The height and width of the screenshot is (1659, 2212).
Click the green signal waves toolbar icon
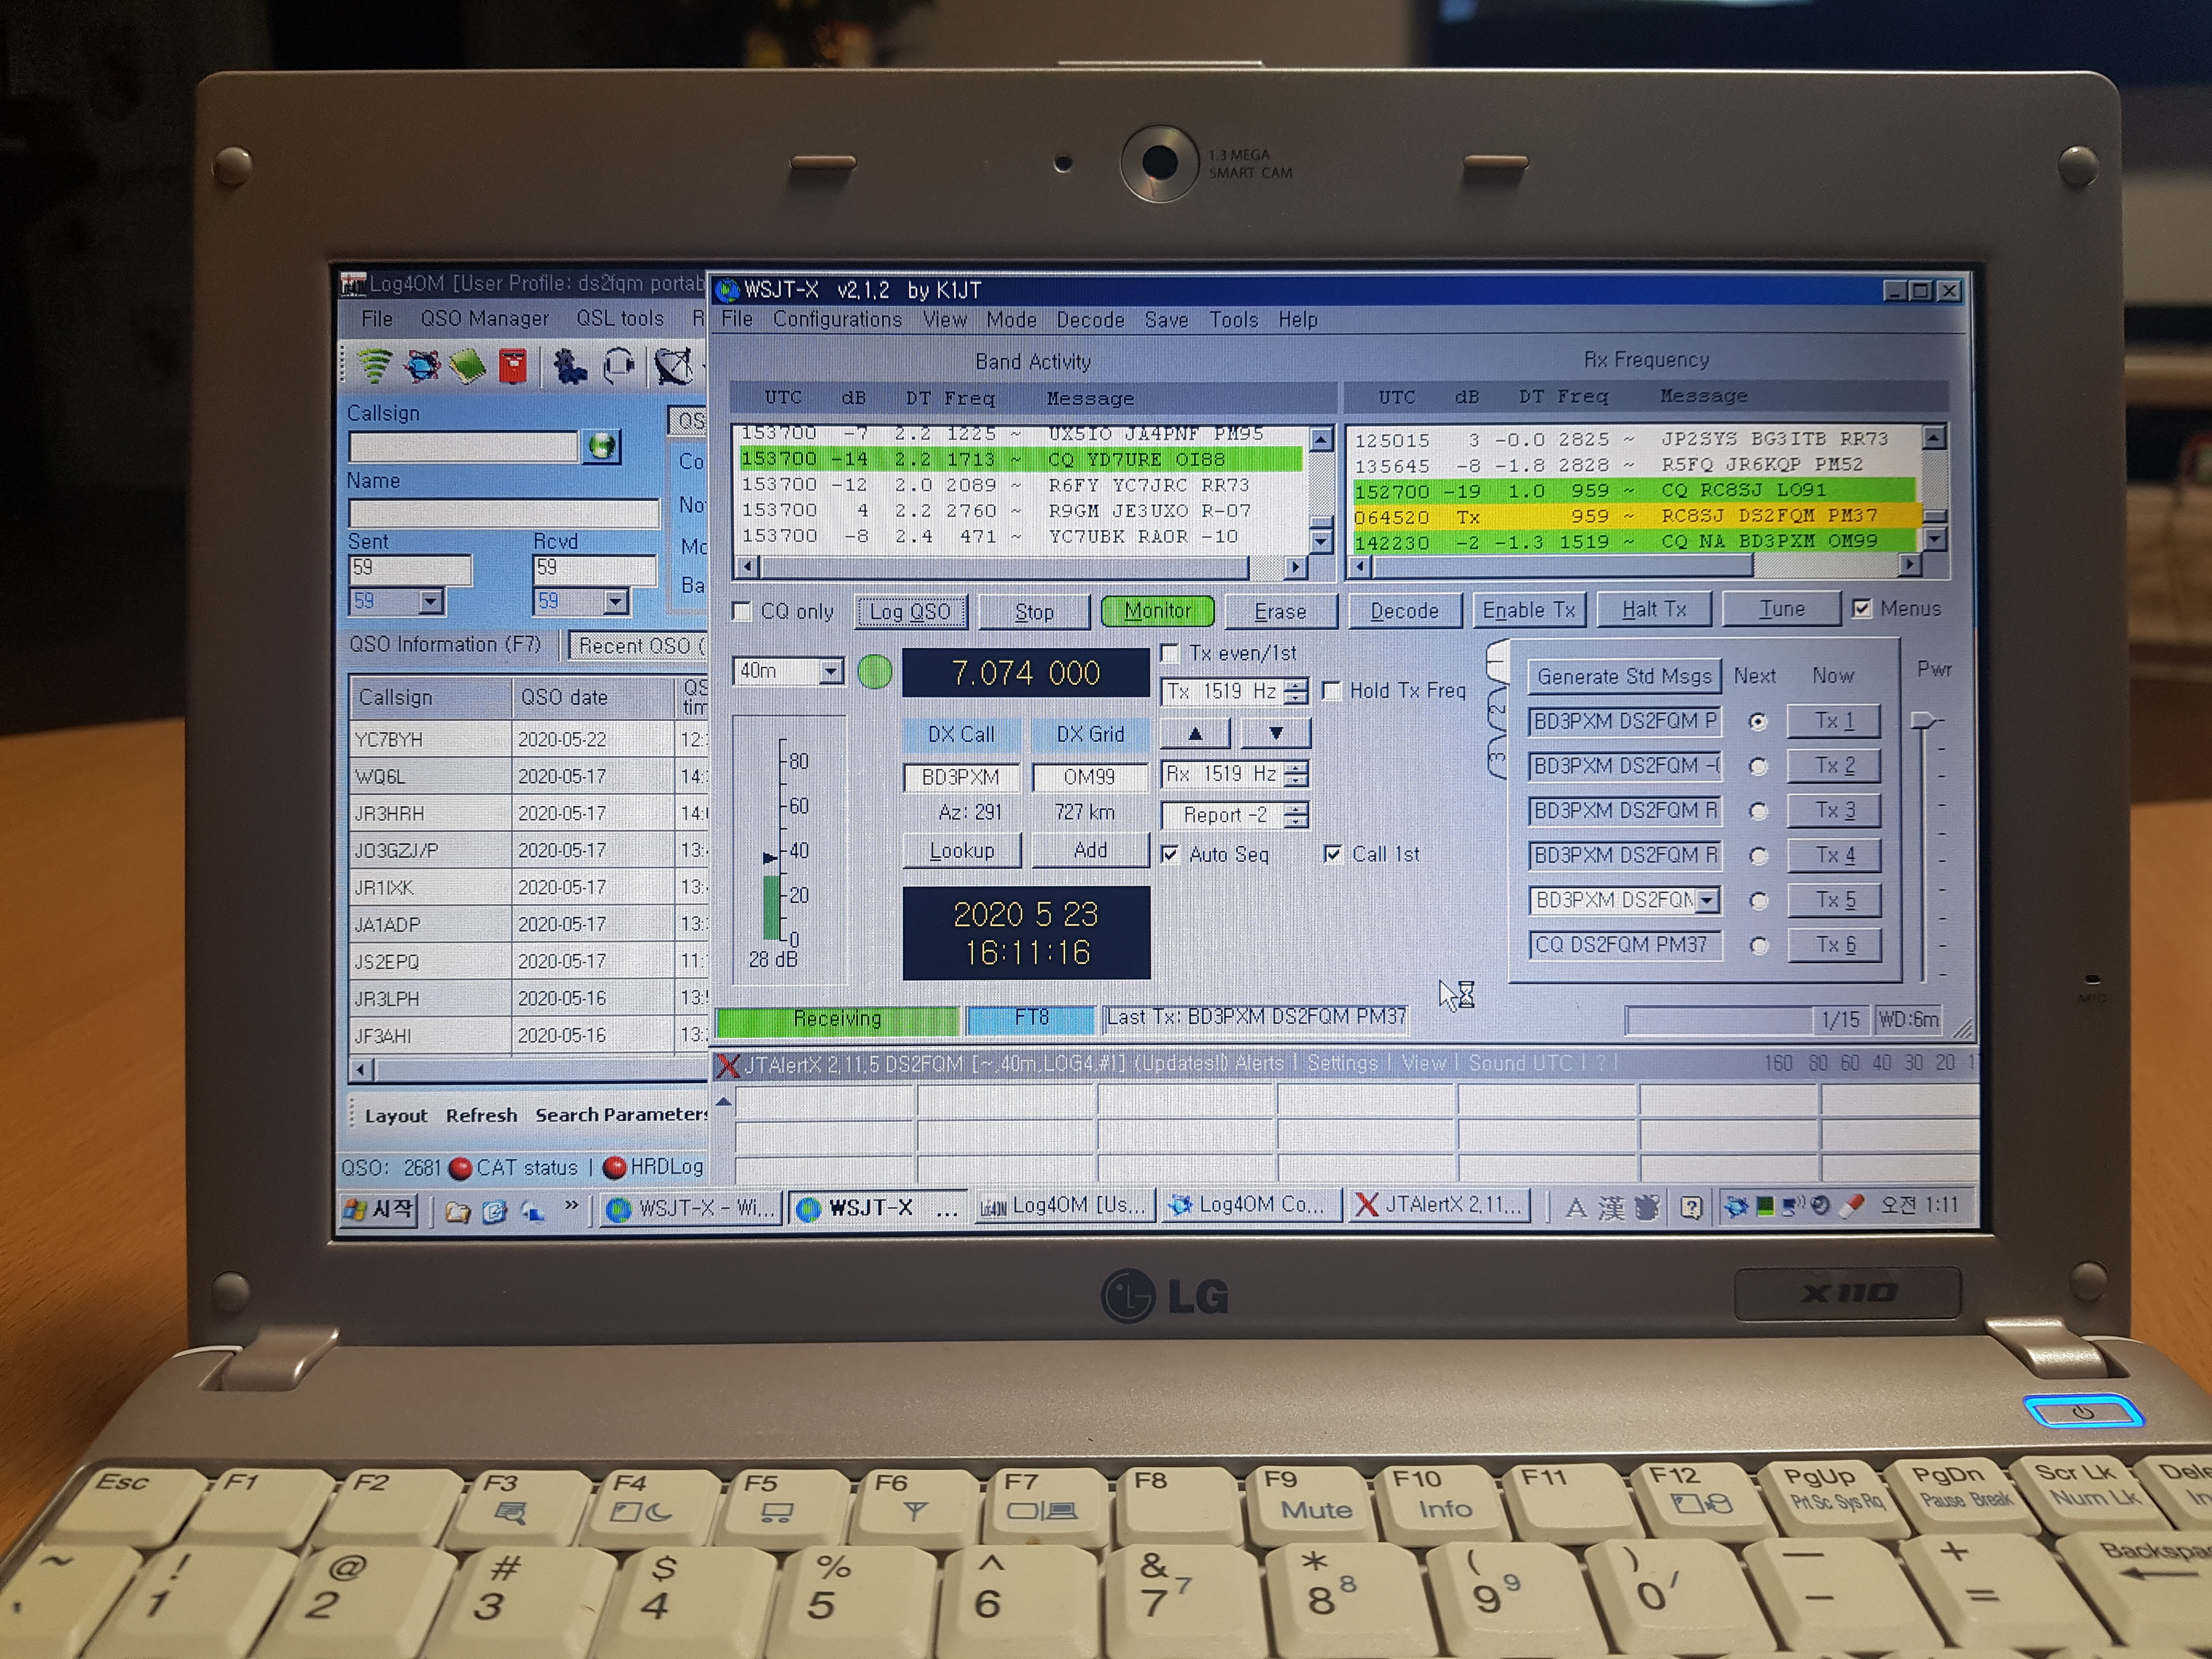pyautogui.click(x=374, y=365)
